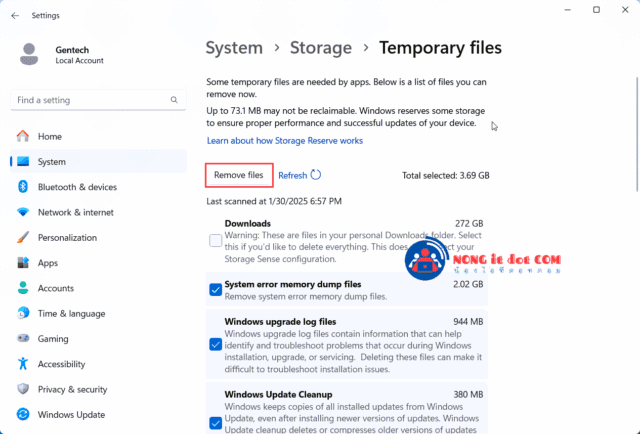Image resolution: width=640 pixels, height=434 pixels.
Task: Click the 2.02 GB size value
Action: (468, 284)
